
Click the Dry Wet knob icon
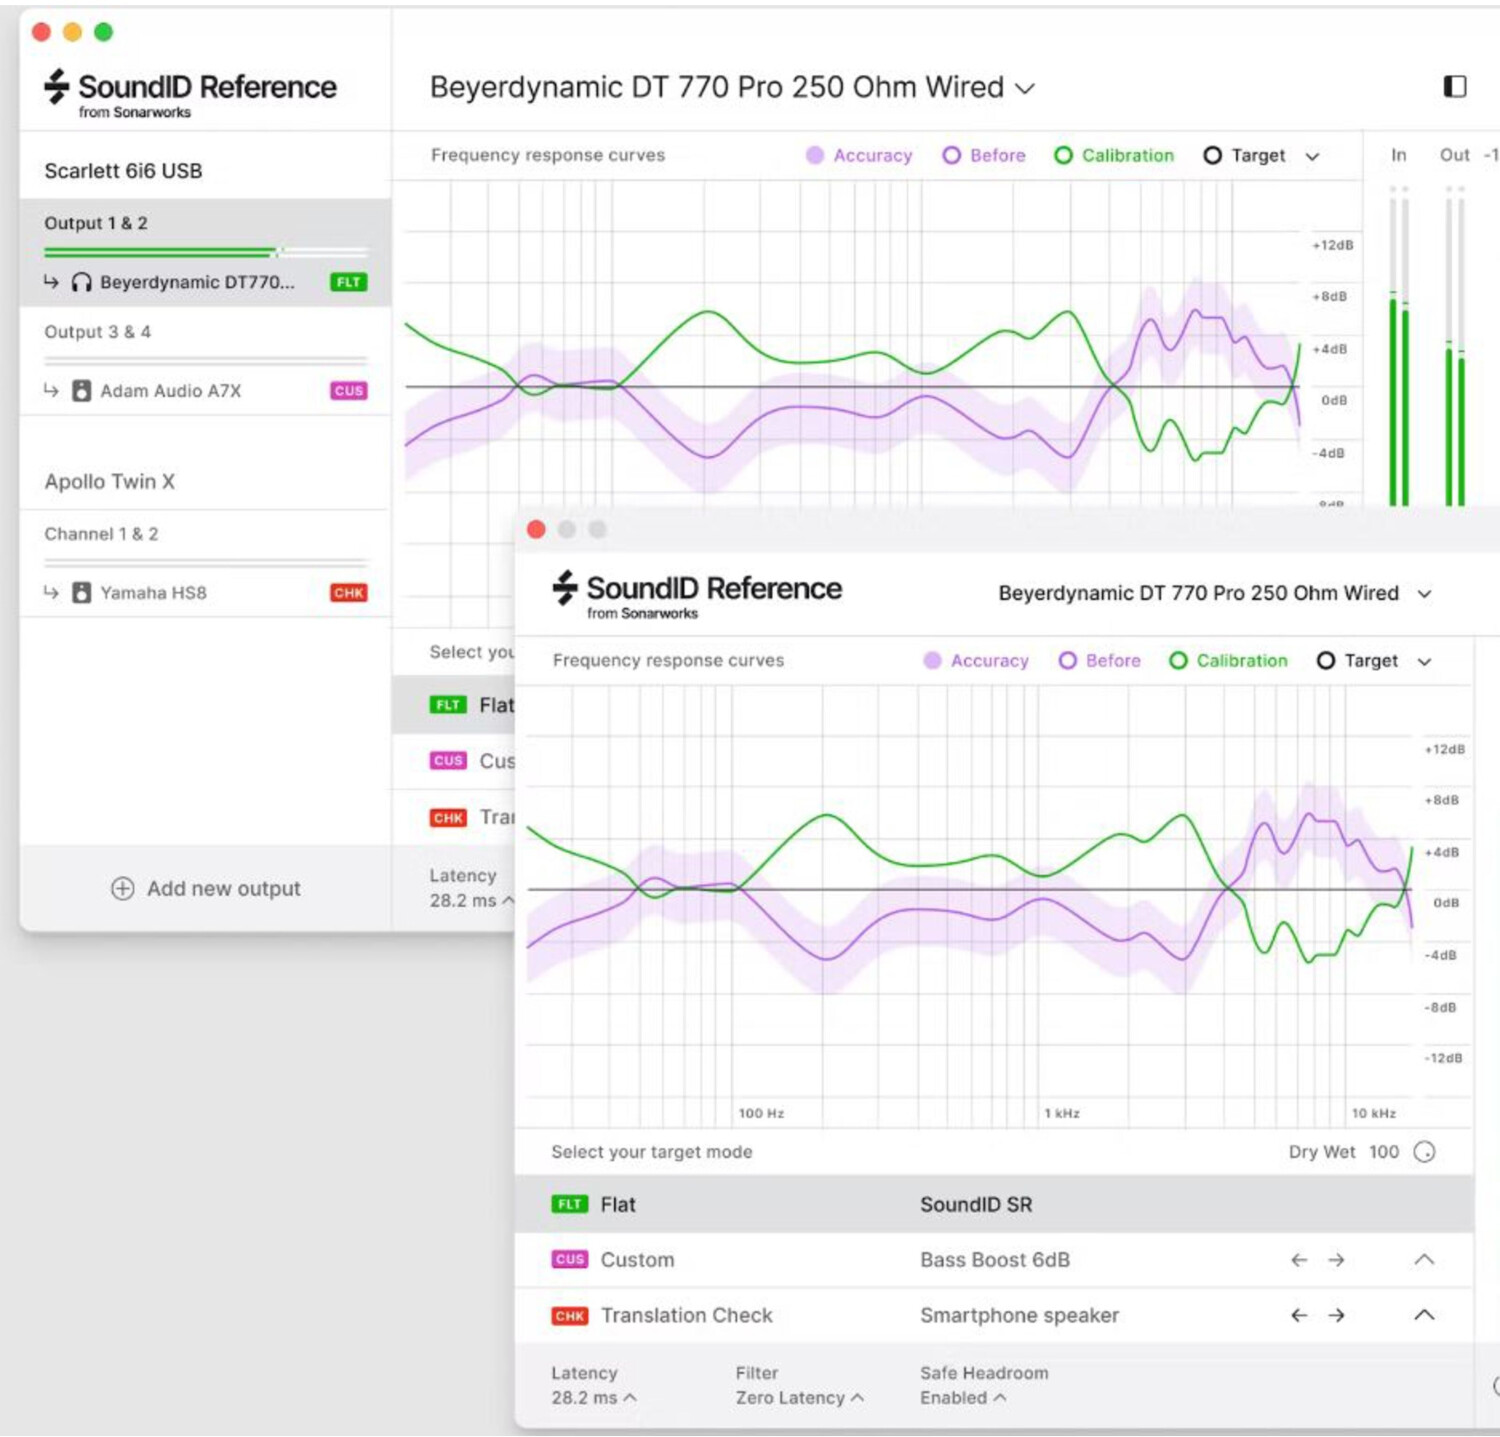point(1424,1152)
